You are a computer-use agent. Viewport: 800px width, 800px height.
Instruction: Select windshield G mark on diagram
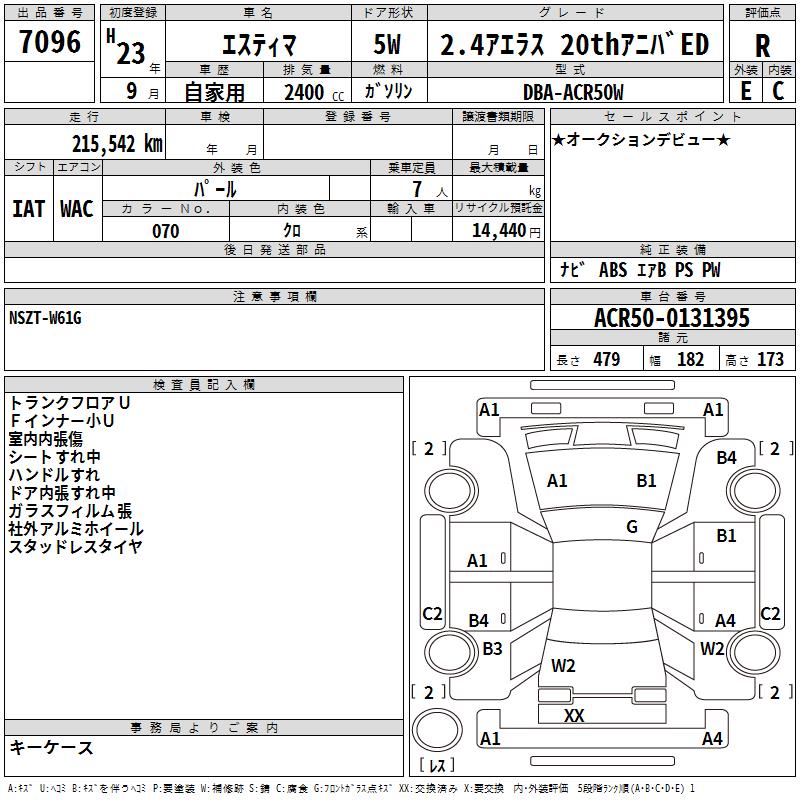click(x=632, y=526)
